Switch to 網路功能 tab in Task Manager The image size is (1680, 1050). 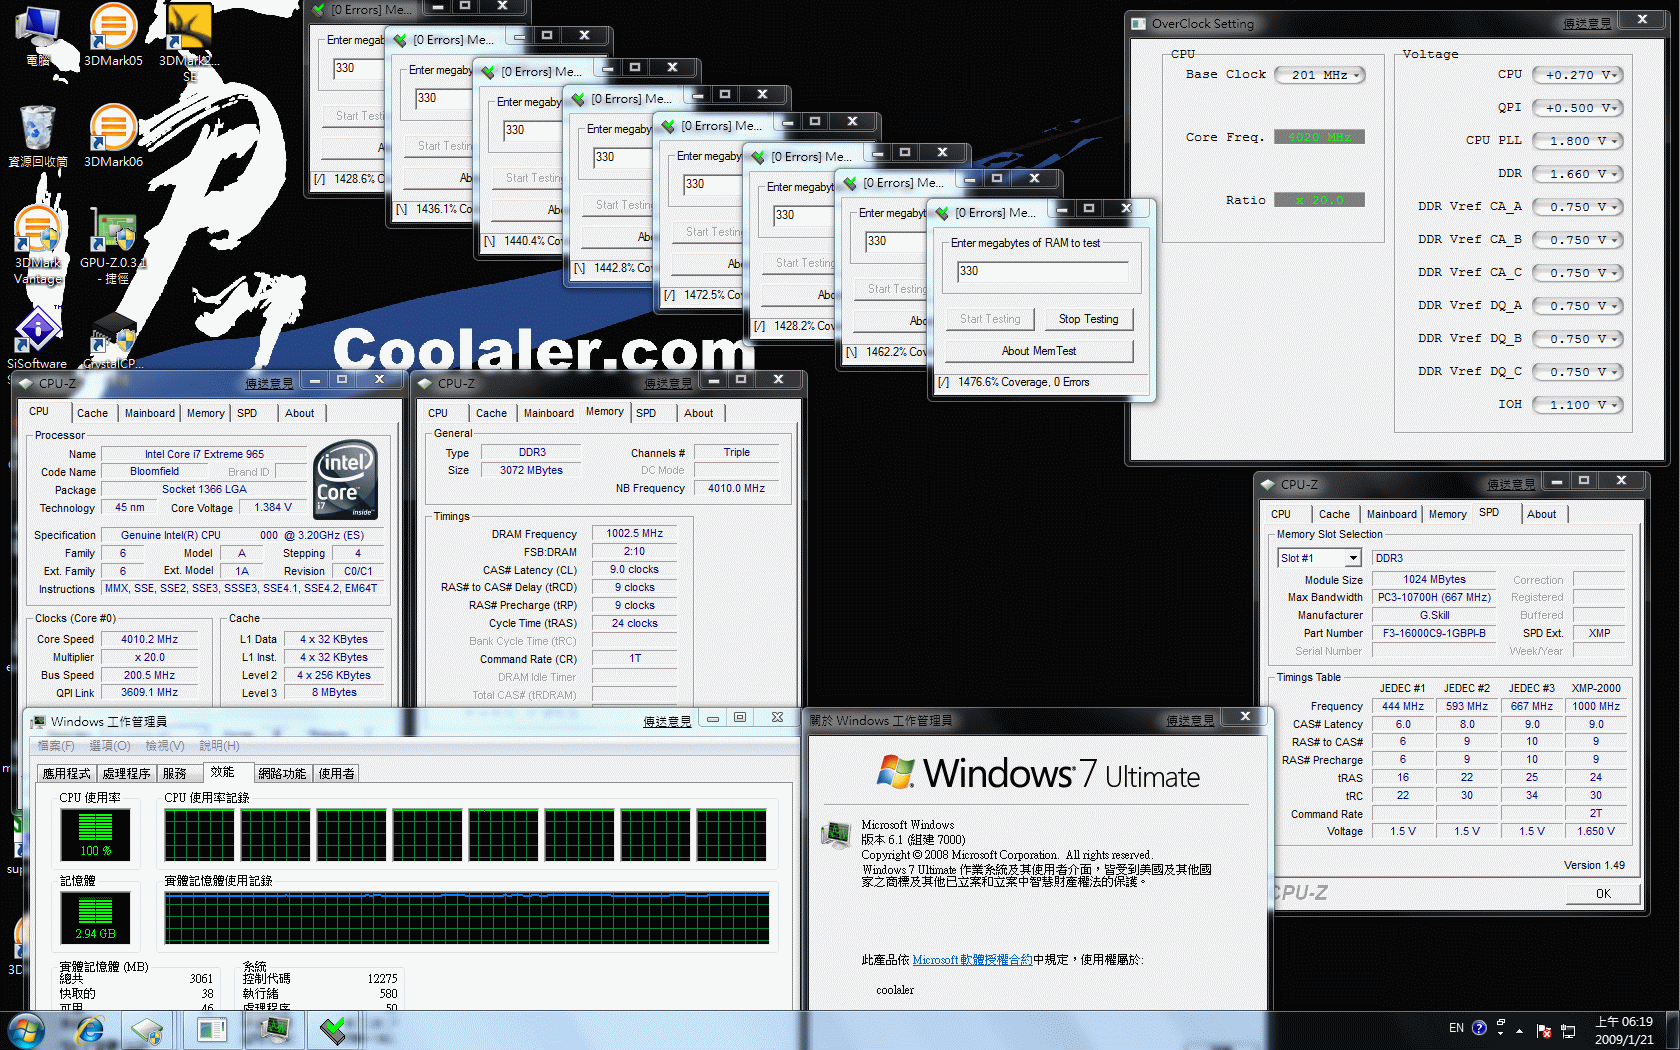coord(282,773)
